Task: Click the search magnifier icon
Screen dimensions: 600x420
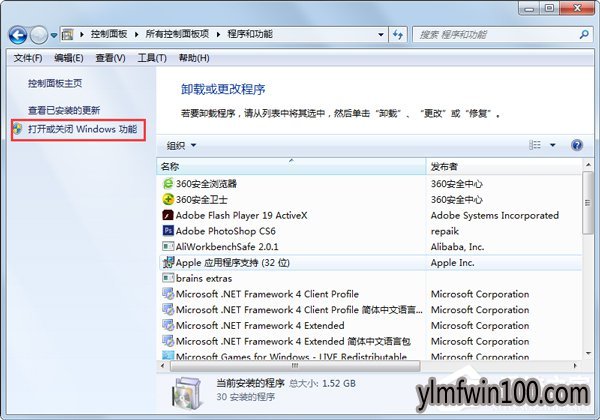Action: pyautogui.click(x=584, y=34)
